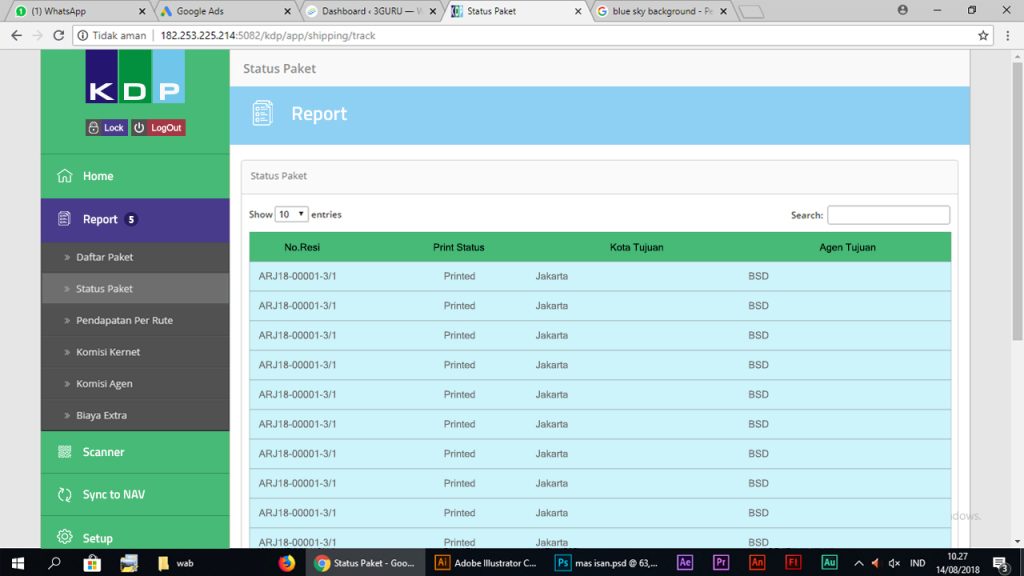The width and height of the screenshot is (1024, 576).
Task: Open Adobe Animate from taskbar
Action: coord(757,562)
